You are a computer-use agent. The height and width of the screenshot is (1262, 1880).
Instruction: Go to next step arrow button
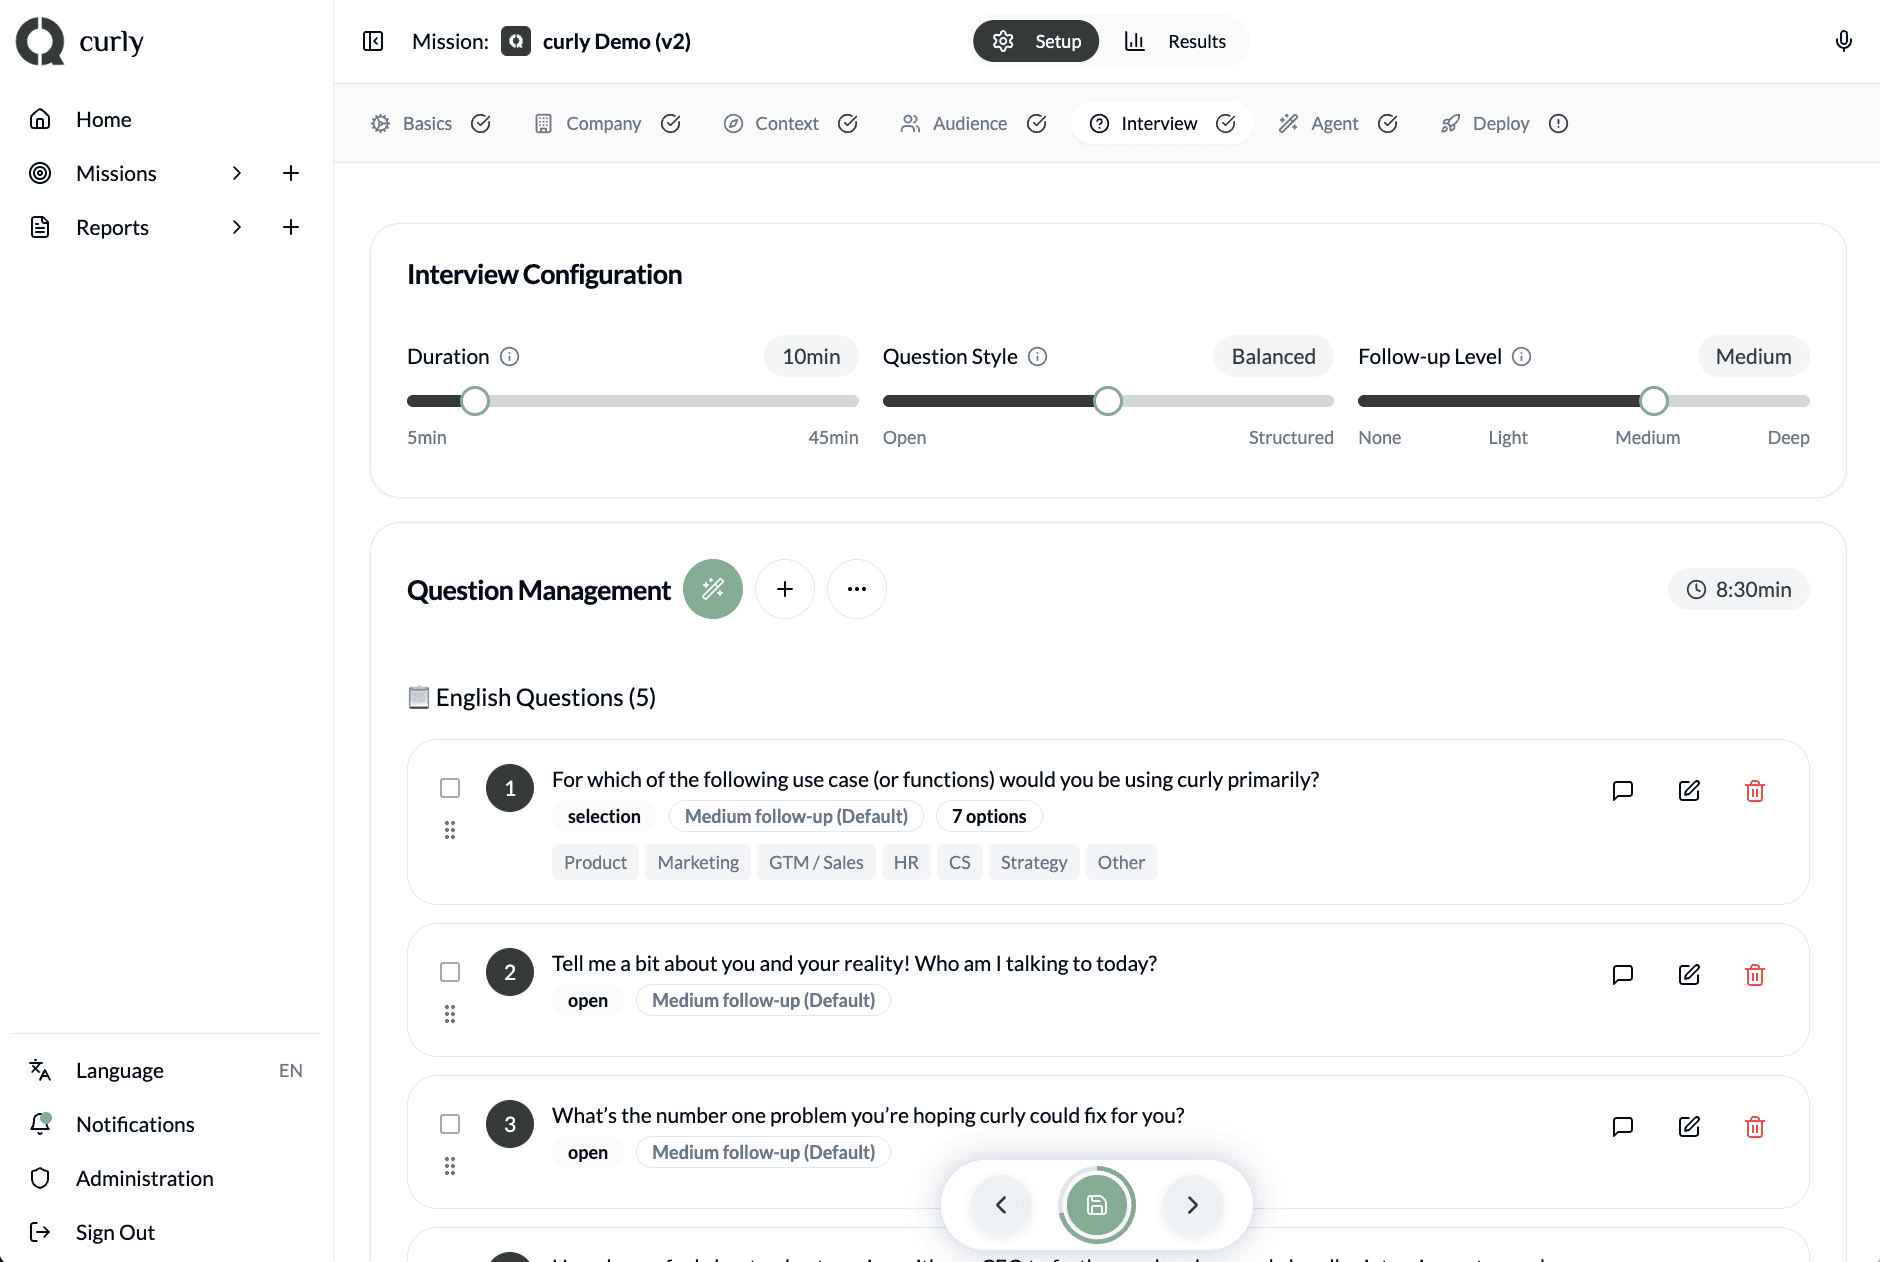[1193, 1205]
